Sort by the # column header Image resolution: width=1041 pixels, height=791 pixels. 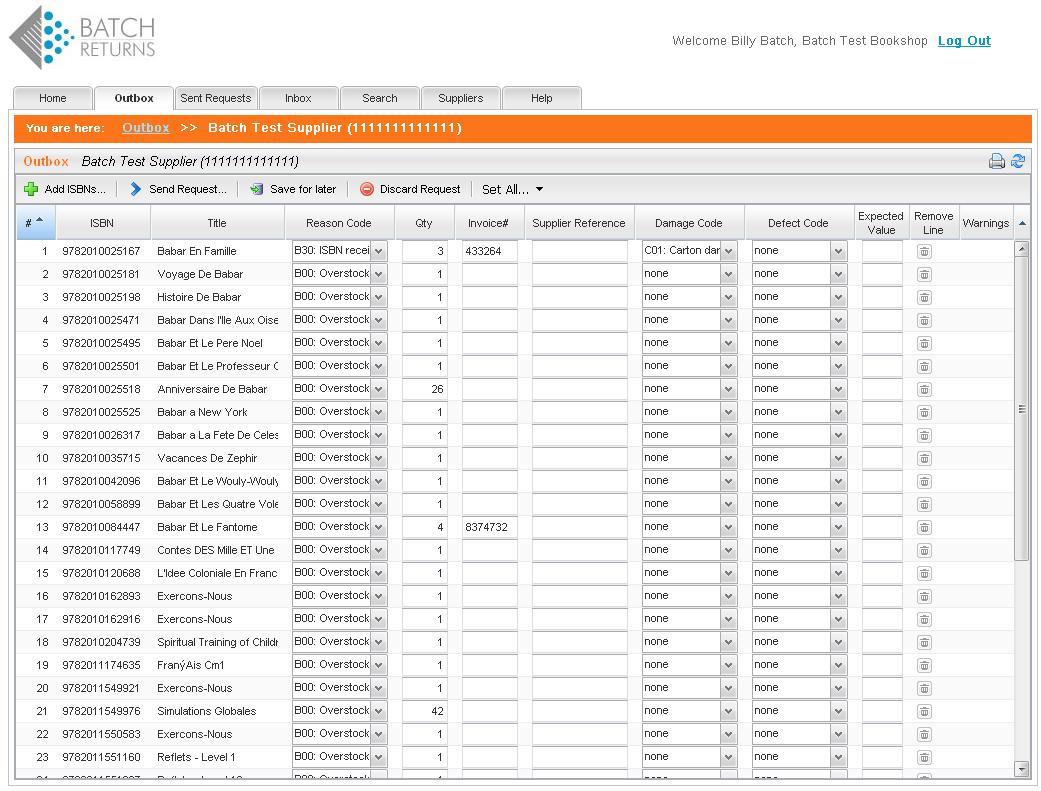coord(36,223)
